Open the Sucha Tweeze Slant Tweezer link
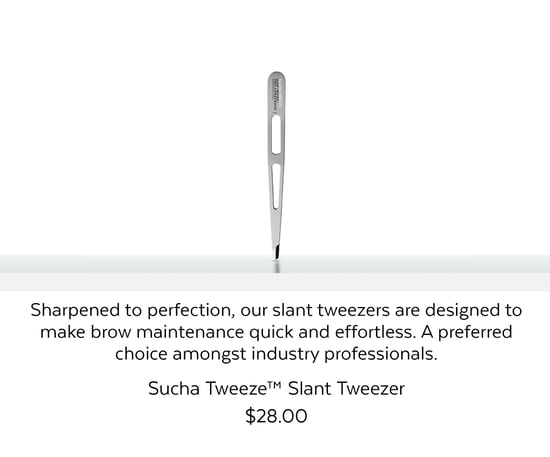550x457 pixels. 276,388
